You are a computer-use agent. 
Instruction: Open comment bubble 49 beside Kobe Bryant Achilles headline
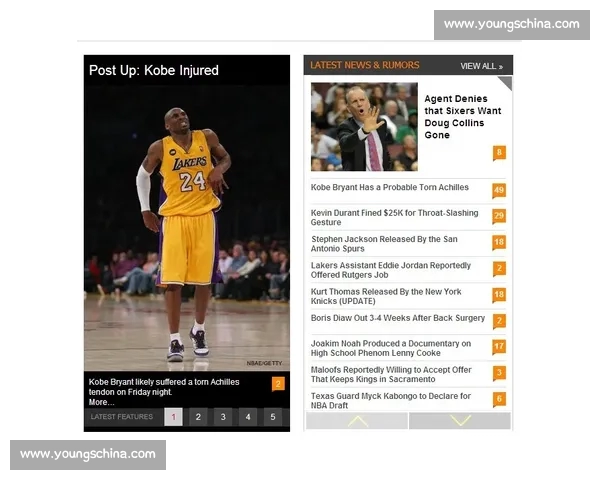click(x=499, y=191)
